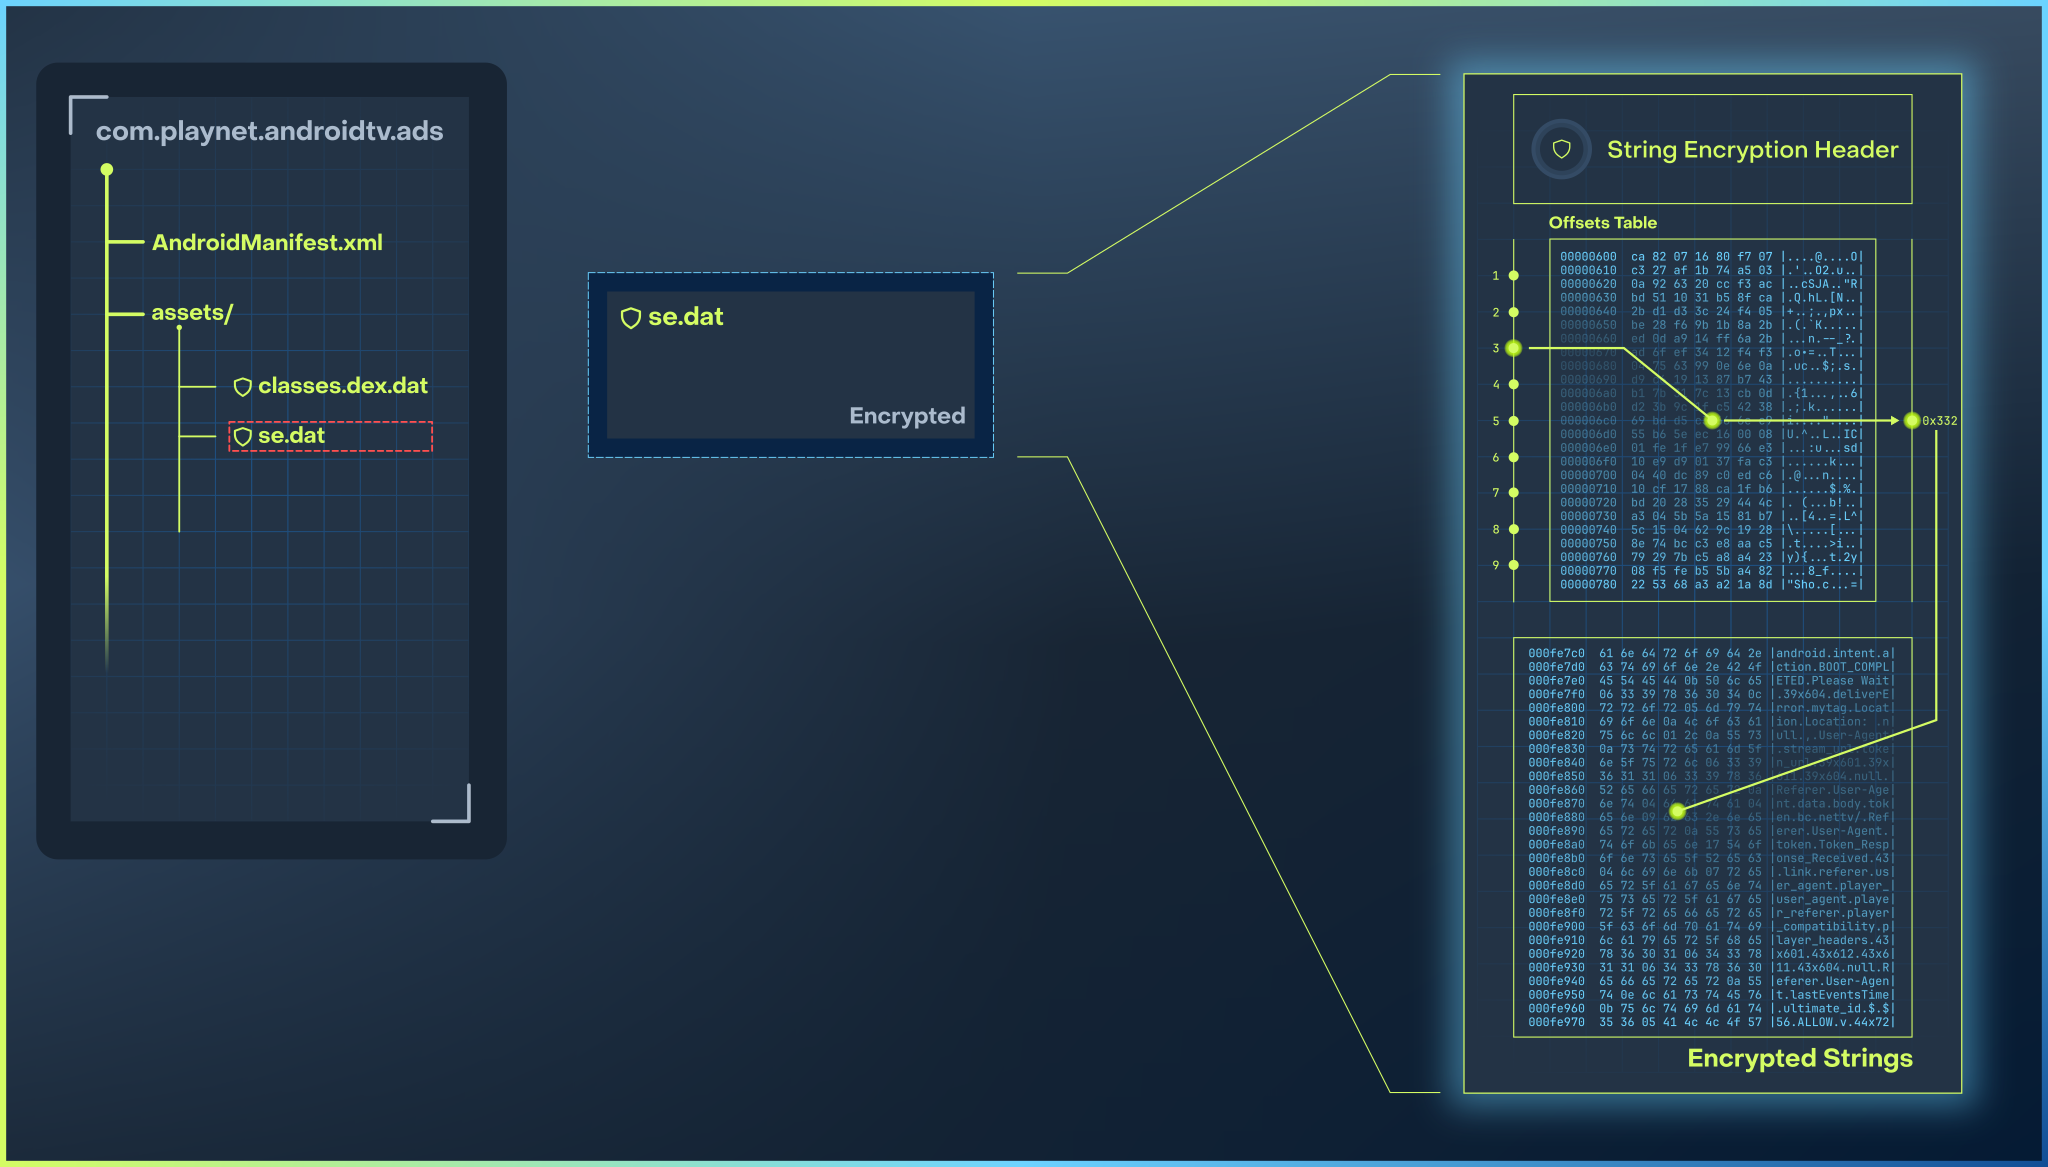Click the String Encryption Header title
This screenshot has height=1167, width=2048.
(1752, 149)
